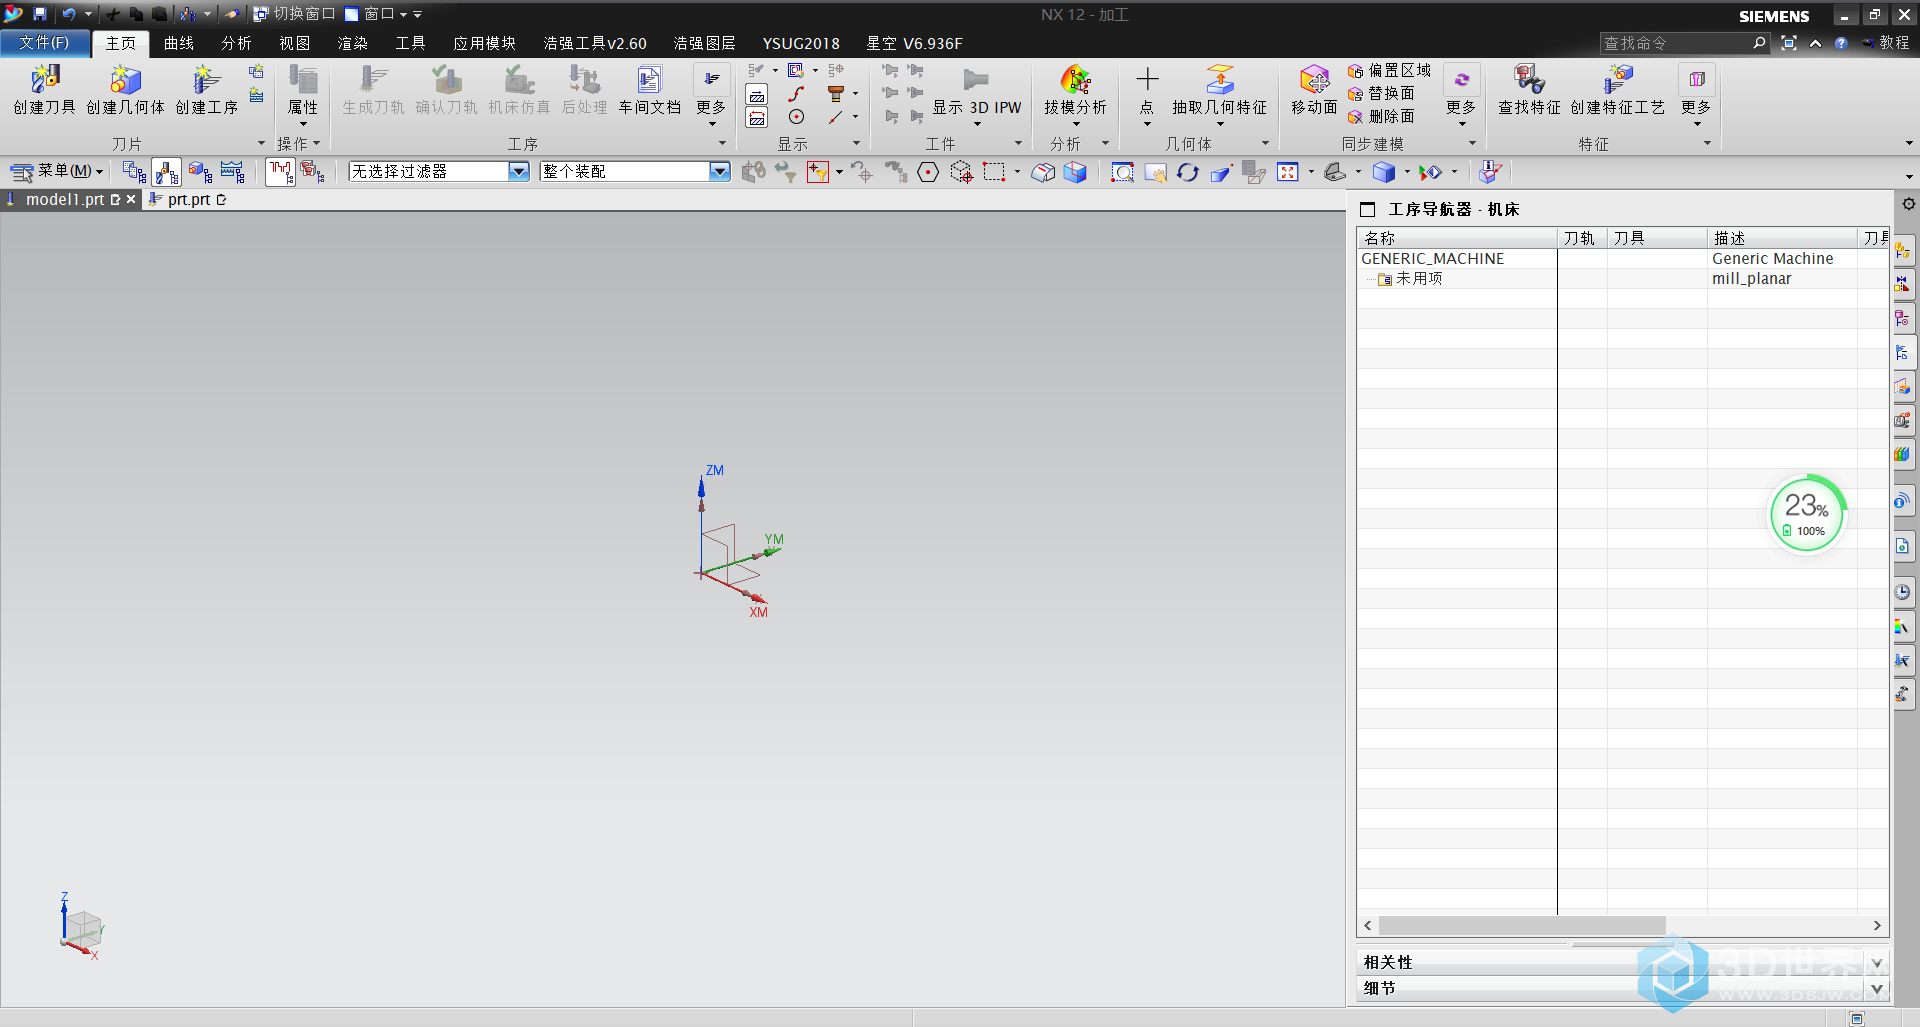The width and height of the screenshot is (1920, 1027).
Task: Click the help question mark icon
Action: (x=1840, y=43)
